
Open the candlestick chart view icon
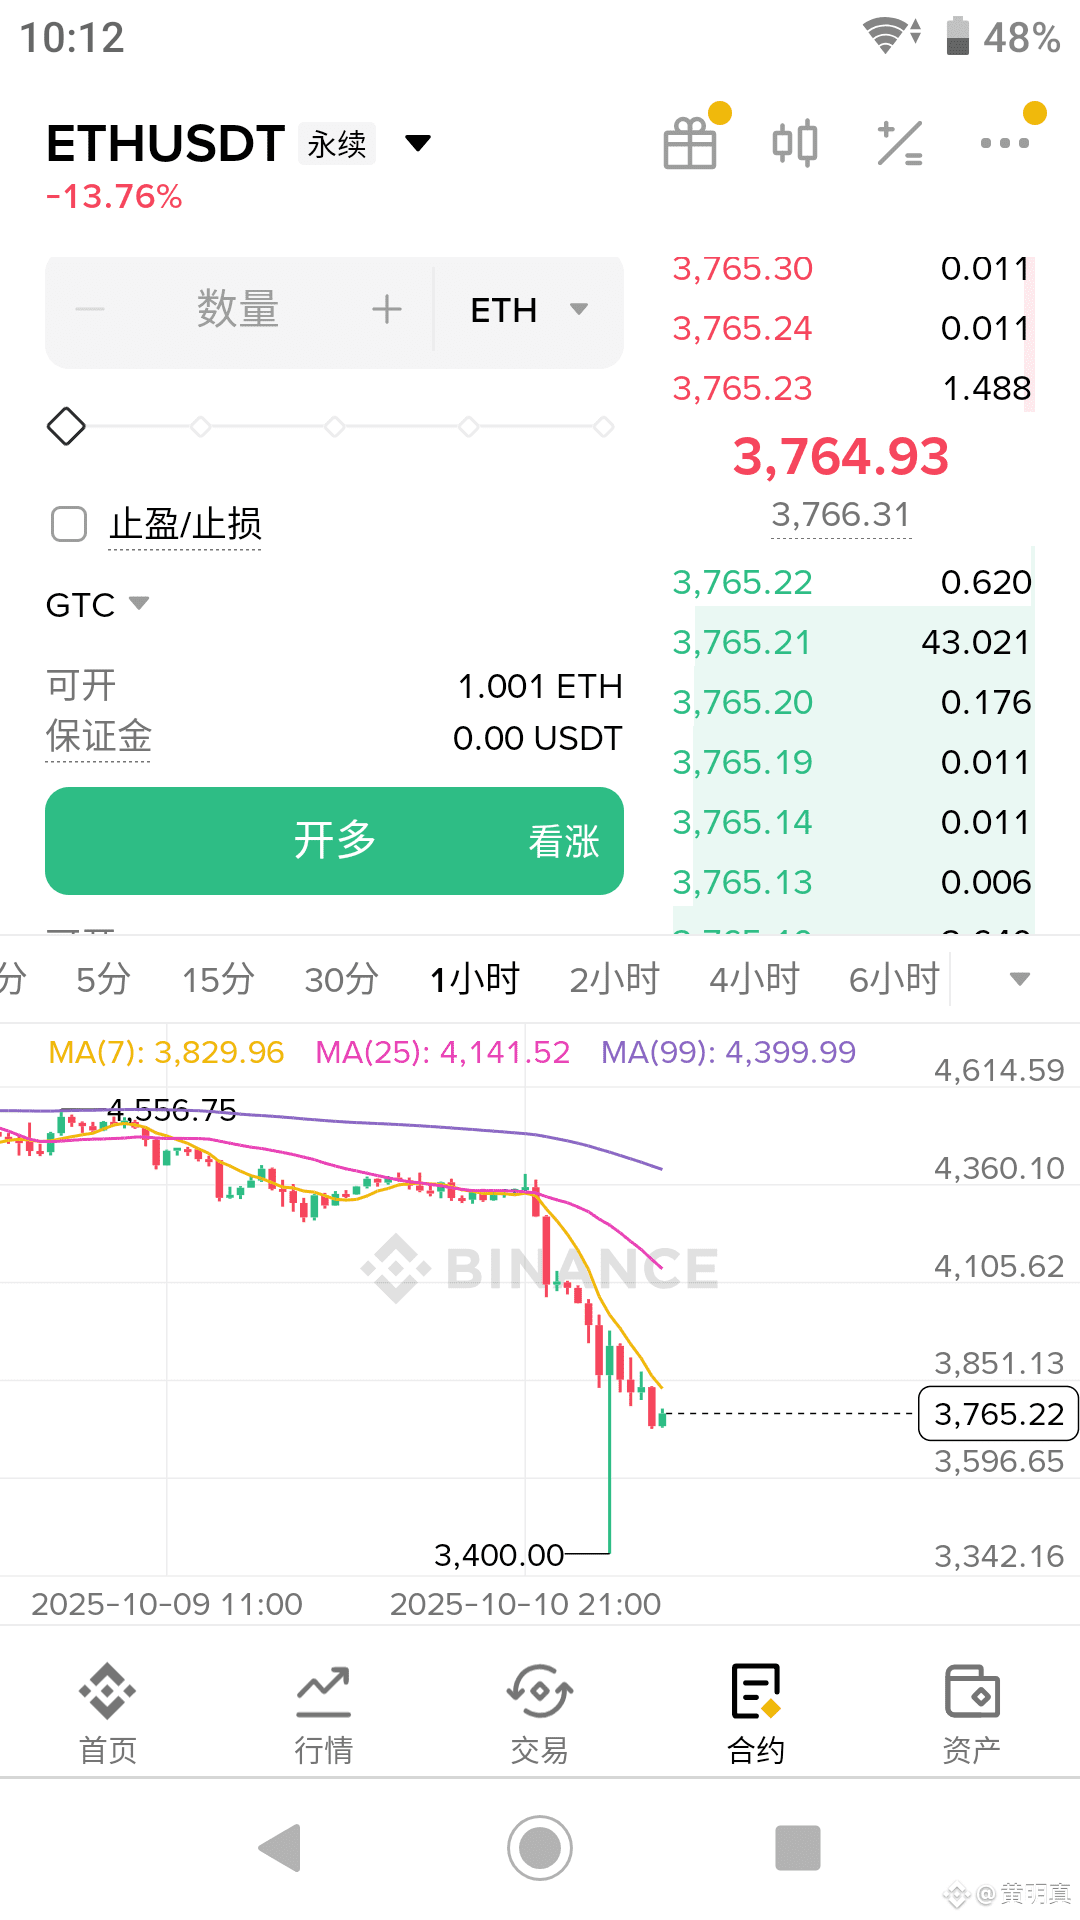tap(795, 143)
